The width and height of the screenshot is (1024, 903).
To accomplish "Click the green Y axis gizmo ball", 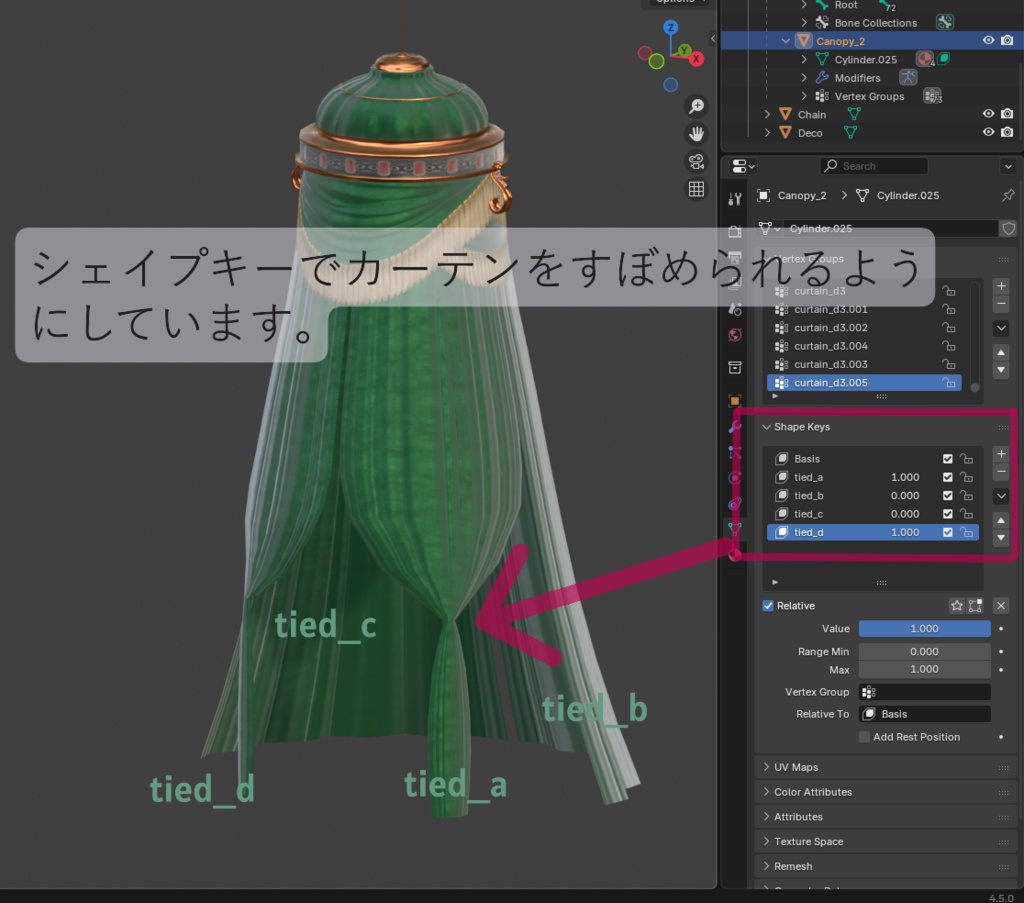I will point(684,50).
